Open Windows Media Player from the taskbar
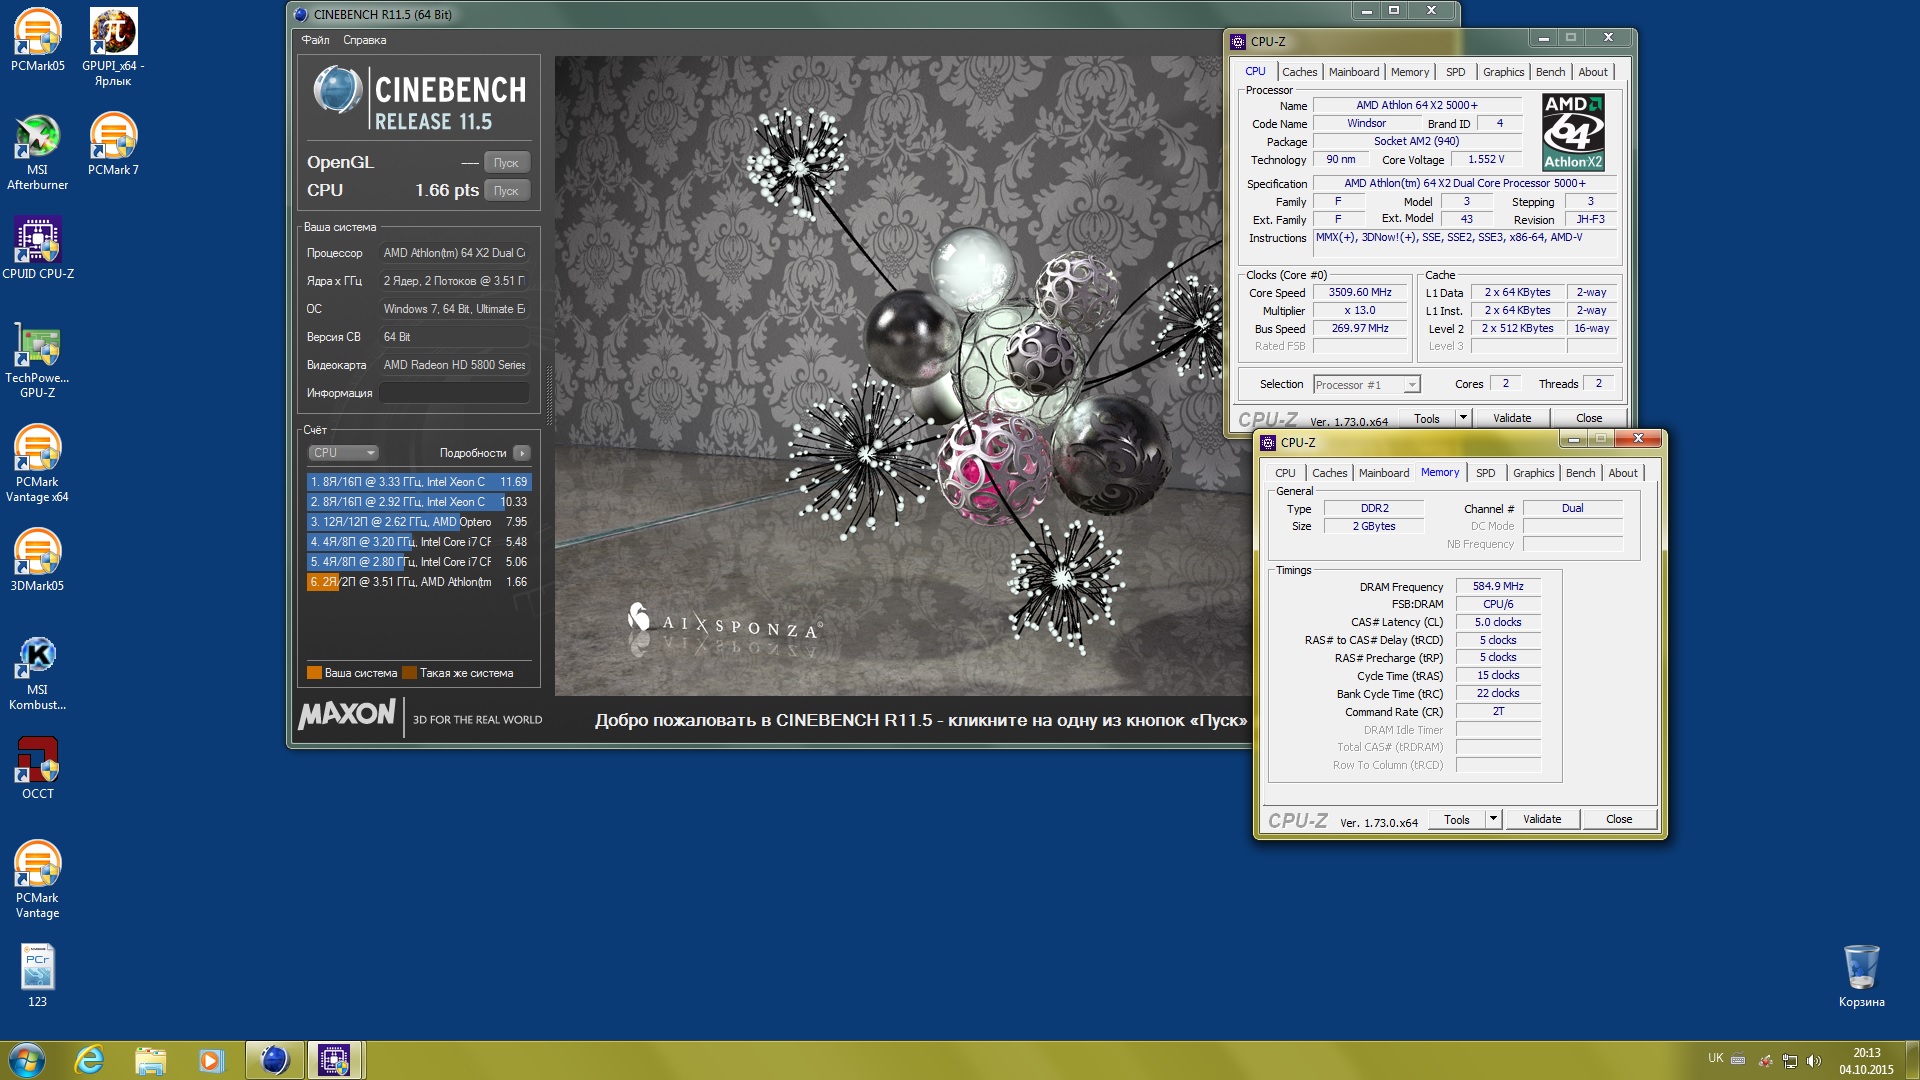This screenshot has height=1080, width=1920. (x=211, y=1060)
